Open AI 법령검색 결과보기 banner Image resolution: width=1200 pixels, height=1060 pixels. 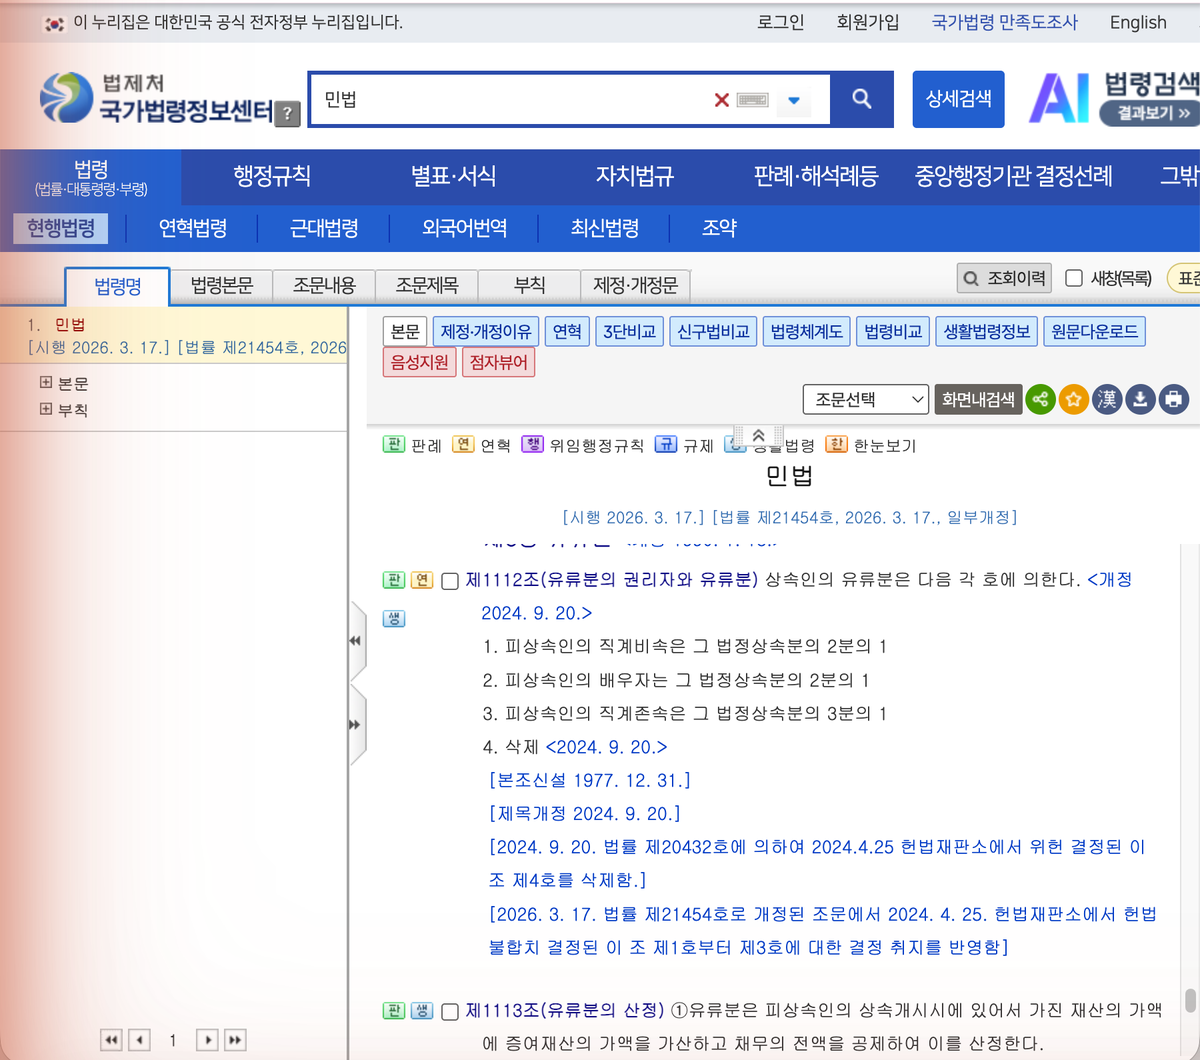pyautogui.click(x=1114, y=98)
